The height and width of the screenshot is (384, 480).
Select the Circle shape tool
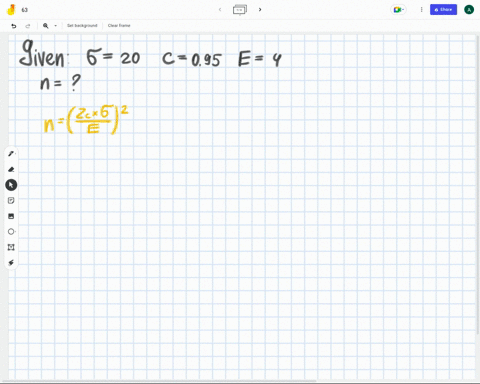coord(11,231)
